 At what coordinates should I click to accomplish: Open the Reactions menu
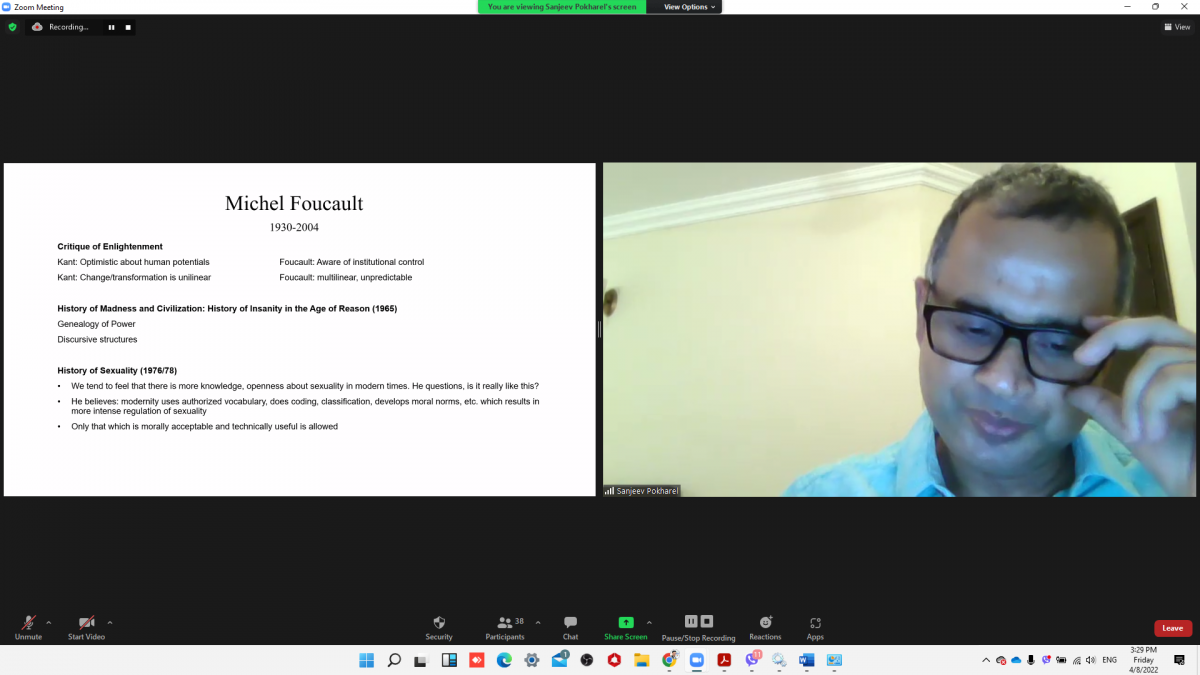pyautogui.click(x=765, y=627)
